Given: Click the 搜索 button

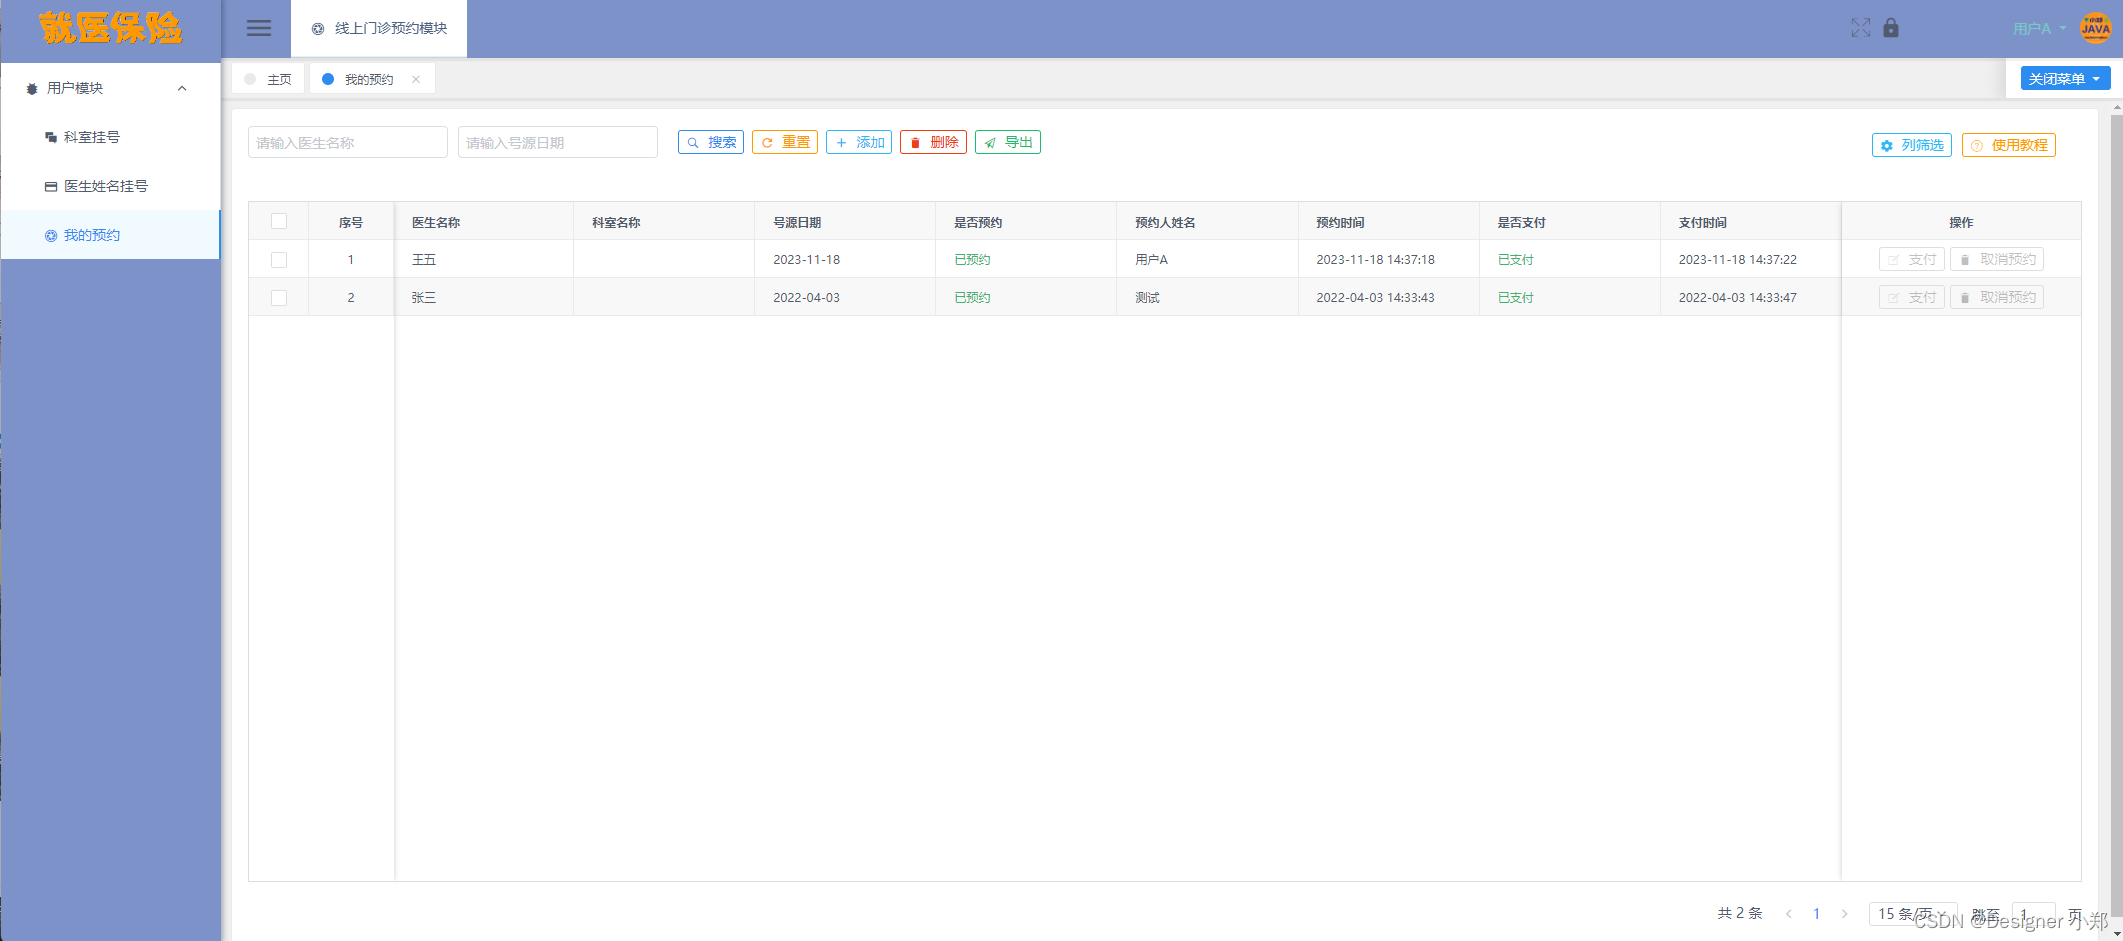Looking at the screenshot, I should pos(711,142).
